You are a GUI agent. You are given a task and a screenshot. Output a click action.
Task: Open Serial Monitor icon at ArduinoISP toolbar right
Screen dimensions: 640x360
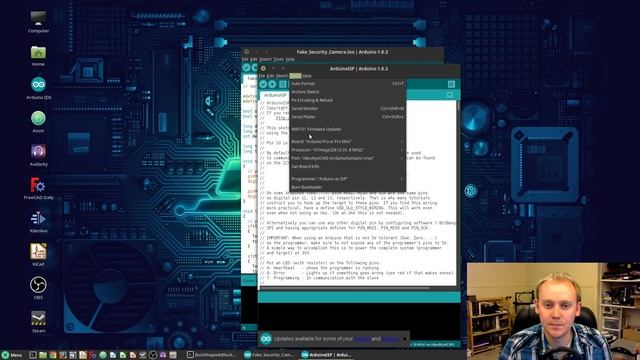pos(451,84)
